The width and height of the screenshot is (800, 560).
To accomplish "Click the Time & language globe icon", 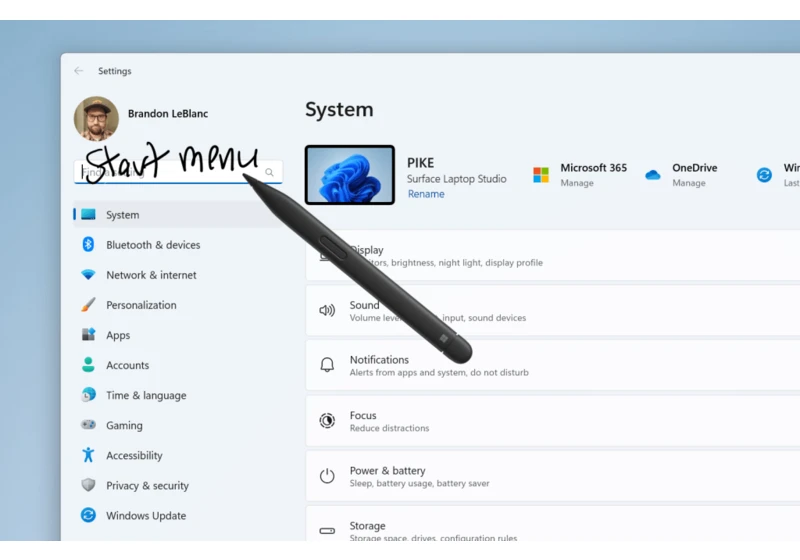I will (88, 395).
